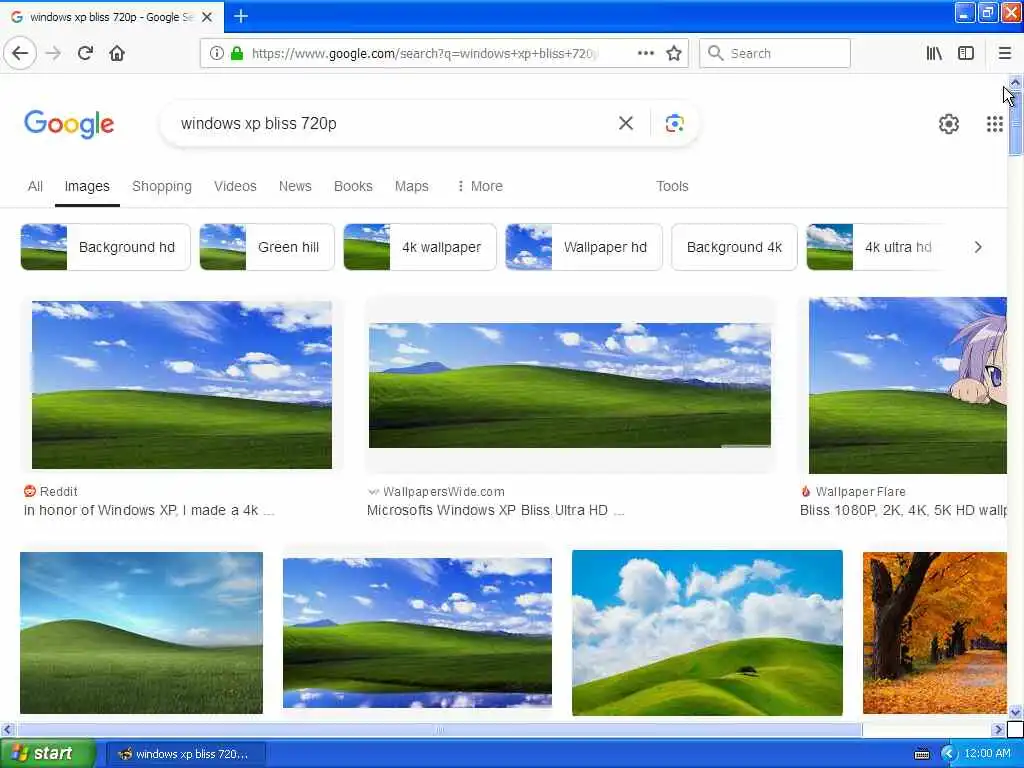Click the horizontal scrollbar right arrow
Image resolution: width=1024 pixels, height=768 pixels.
[998, 729]
